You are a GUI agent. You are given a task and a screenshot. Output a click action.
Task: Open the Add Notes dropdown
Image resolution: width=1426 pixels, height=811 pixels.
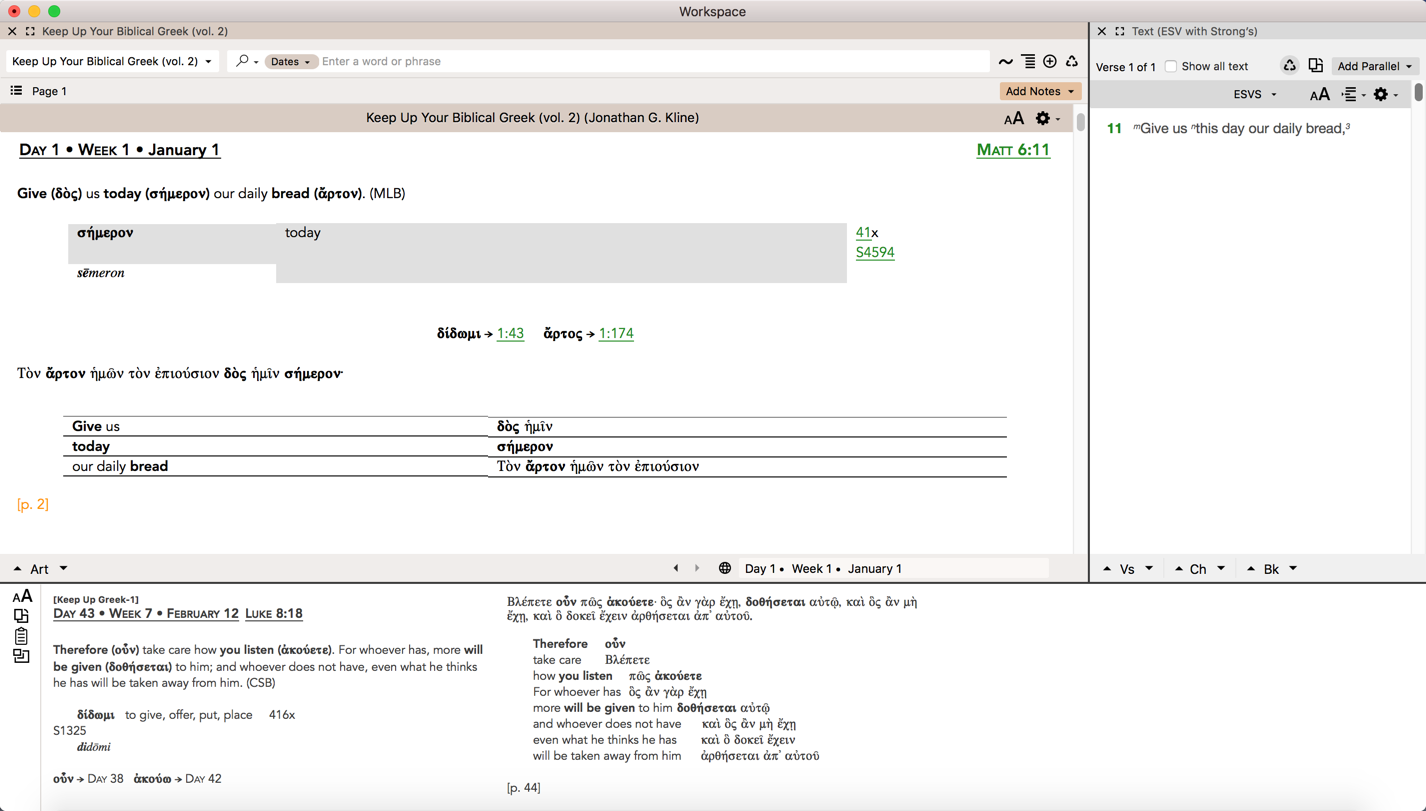[1039, 91]
